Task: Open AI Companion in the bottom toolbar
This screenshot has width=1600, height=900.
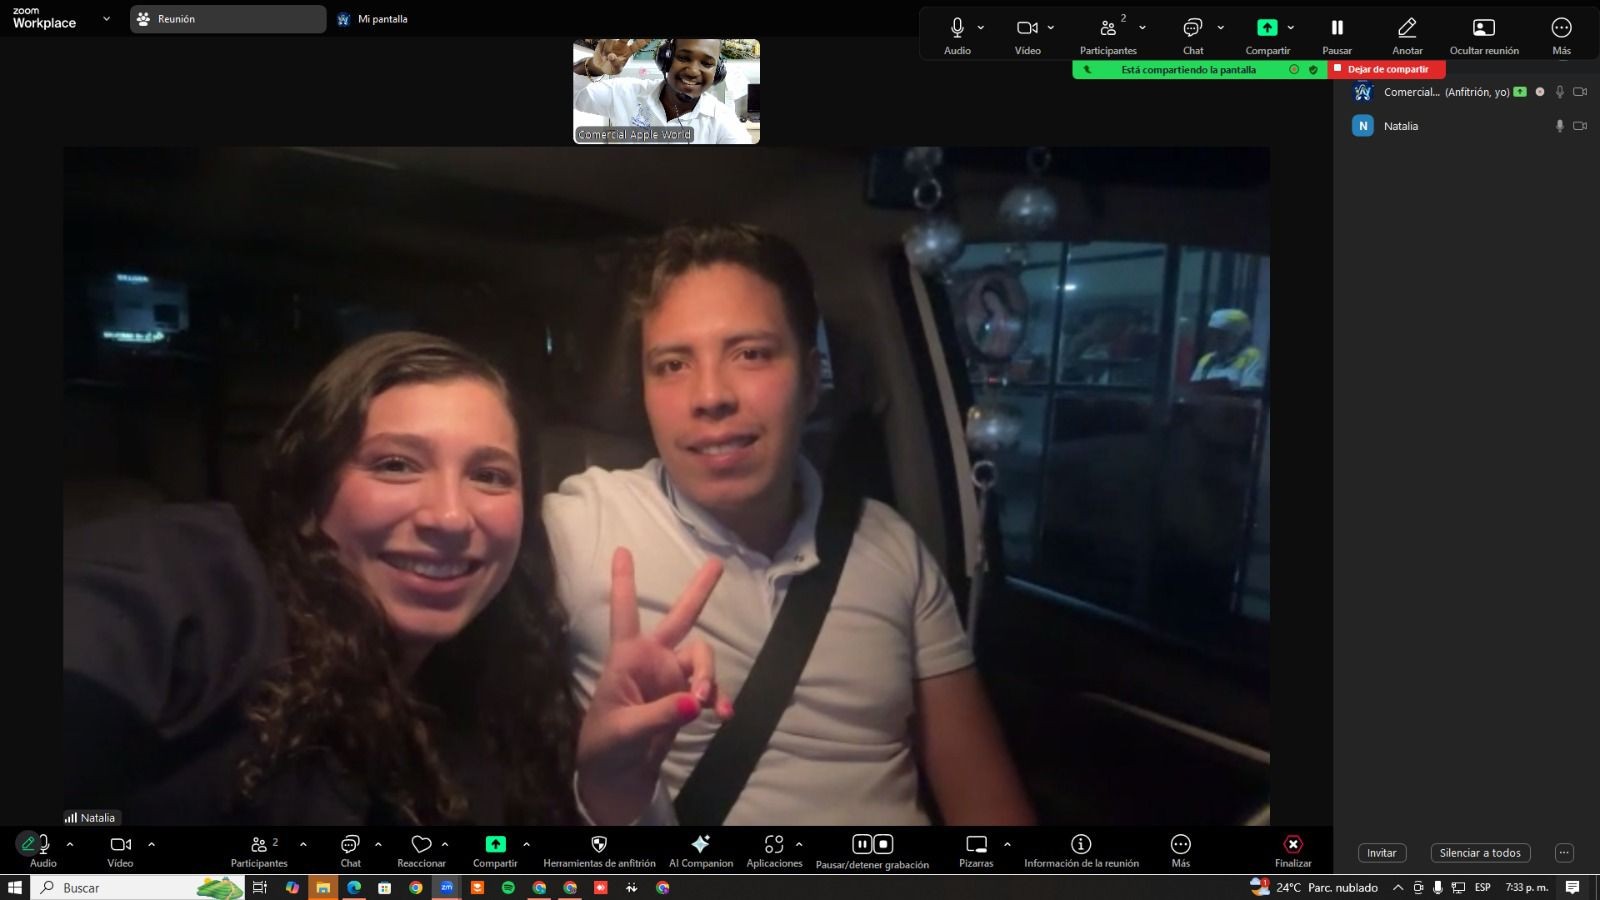Action: (x=700, y=845)
